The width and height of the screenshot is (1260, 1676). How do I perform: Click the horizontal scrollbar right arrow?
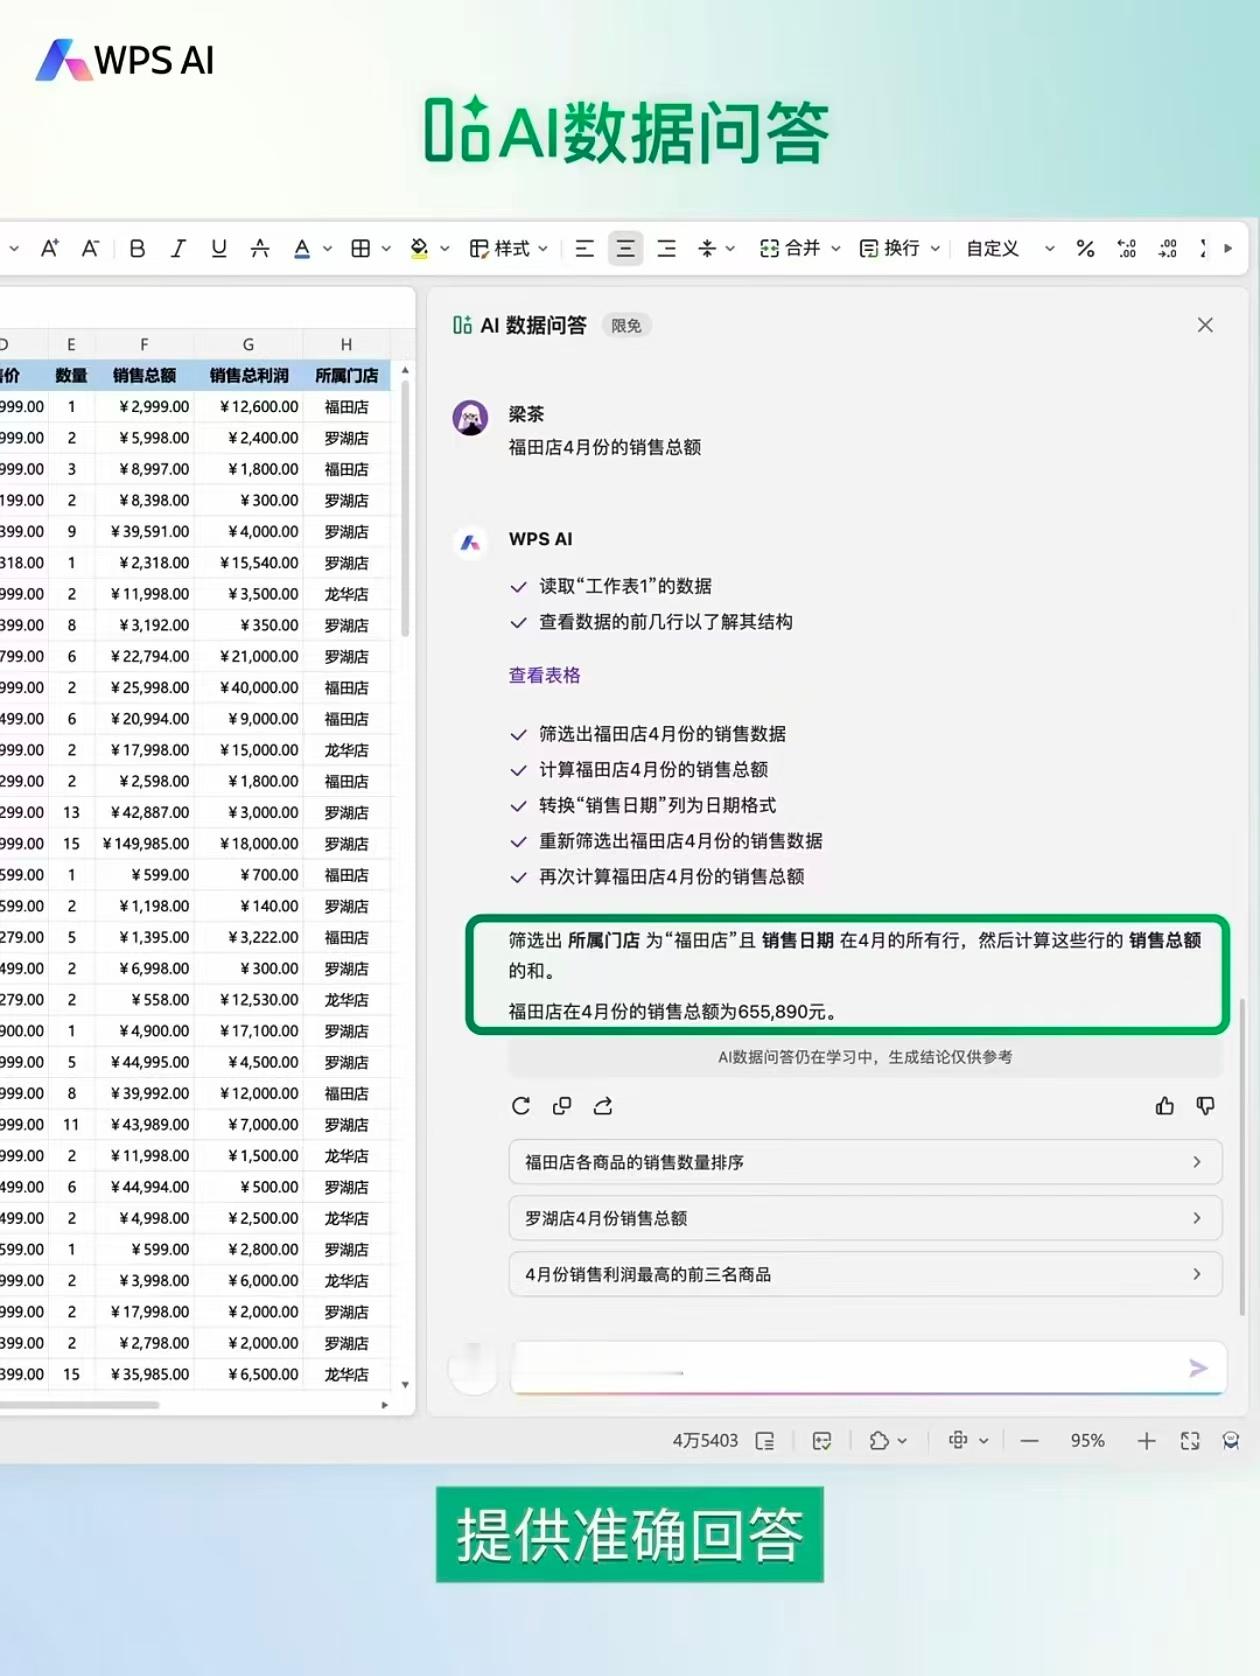coord(385,1405)
